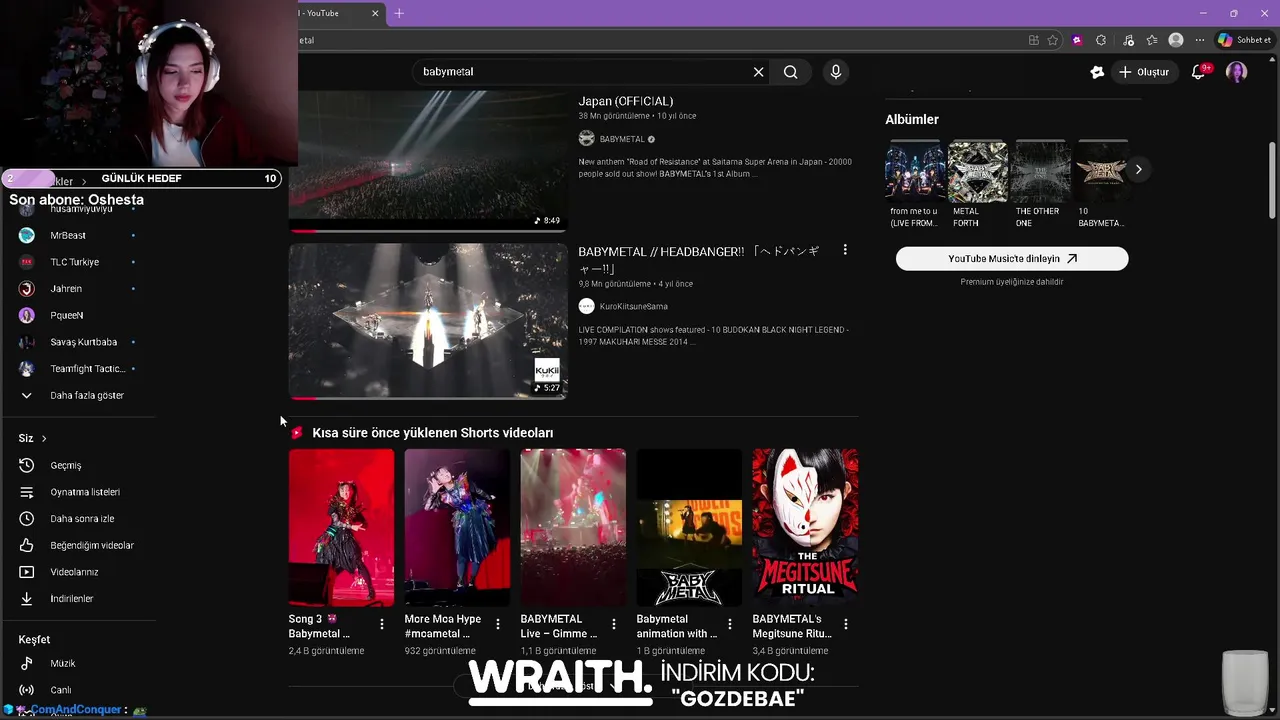Expand 'Daha fazla göster' subscriptions

78,395
